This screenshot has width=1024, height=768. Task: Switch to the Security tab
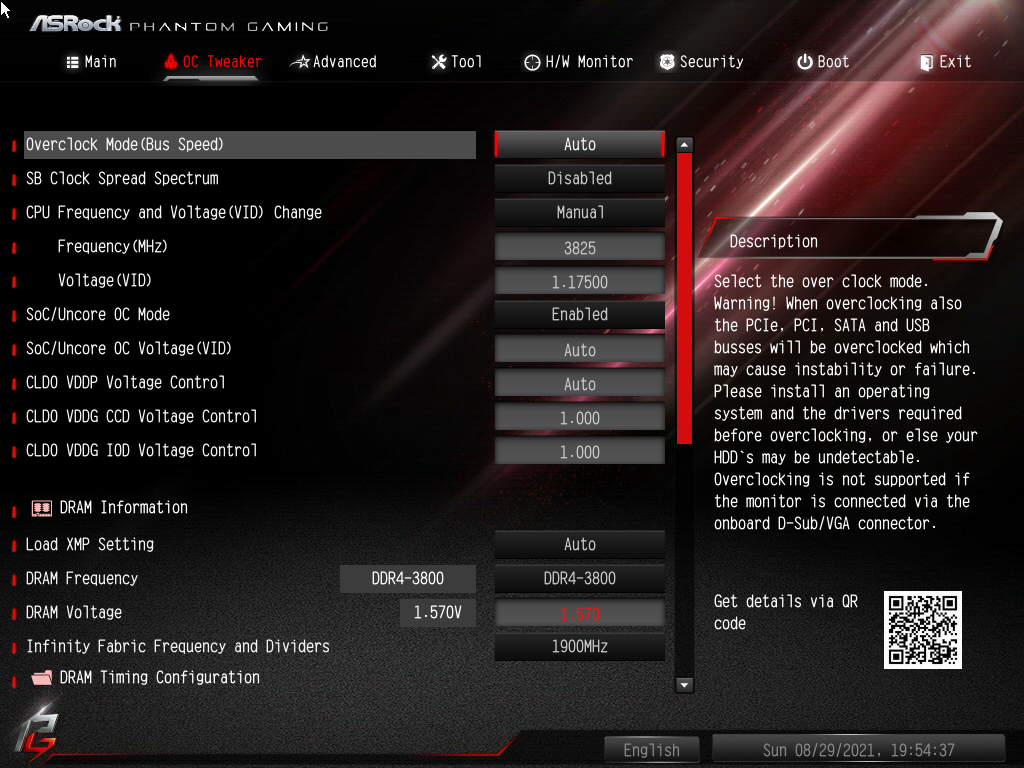[701, 62]
